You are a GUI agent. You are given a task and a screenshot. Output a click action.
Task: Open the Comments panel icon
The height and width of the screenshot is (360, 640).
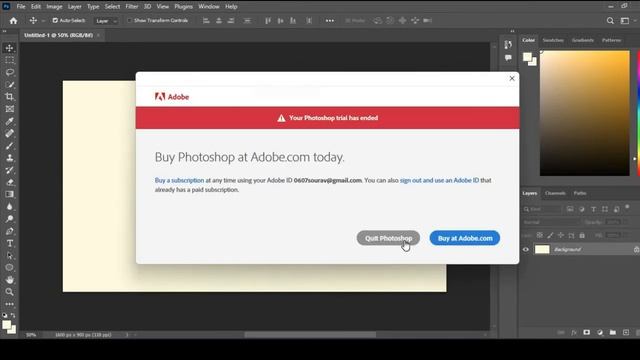coord(508,58)
